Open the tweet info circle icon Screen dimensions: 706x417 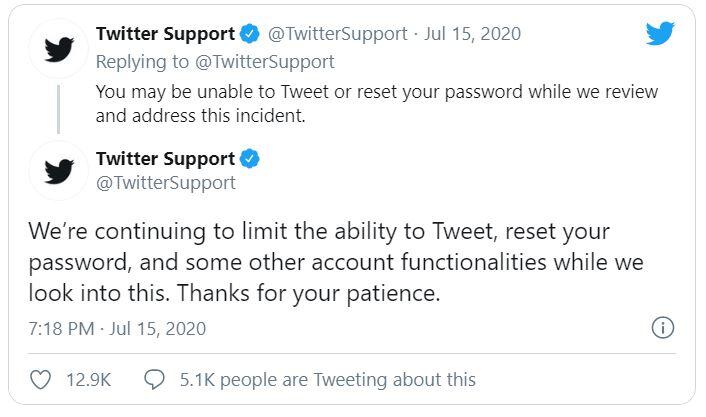pos(662,328)
